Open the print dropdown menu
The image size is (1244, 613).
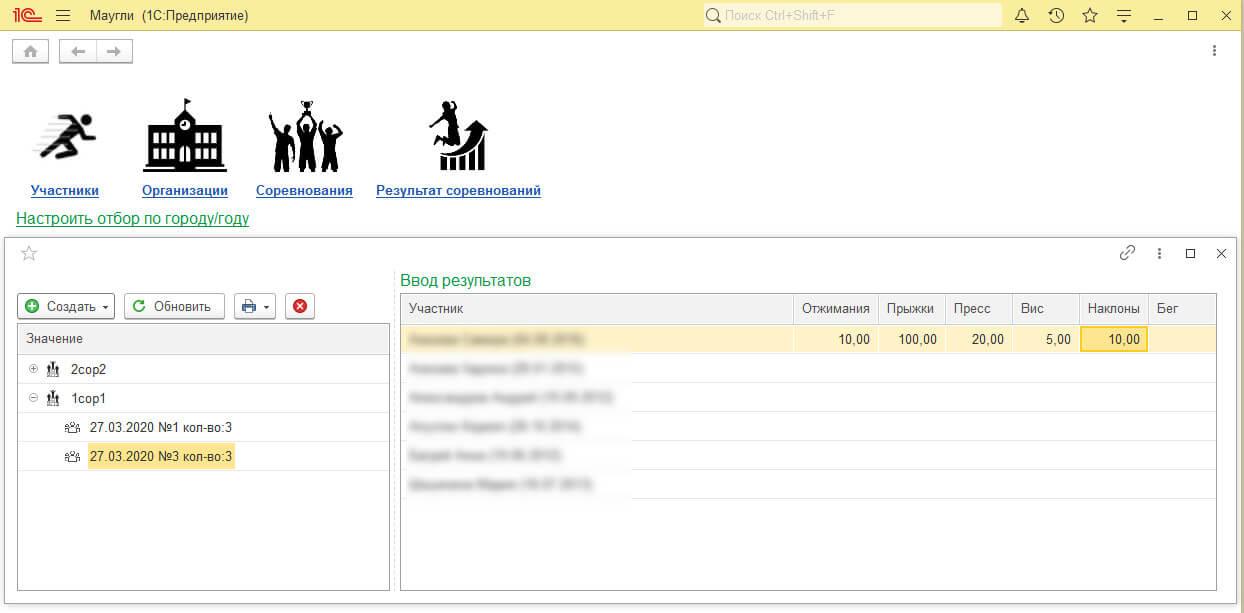point(255,307)
